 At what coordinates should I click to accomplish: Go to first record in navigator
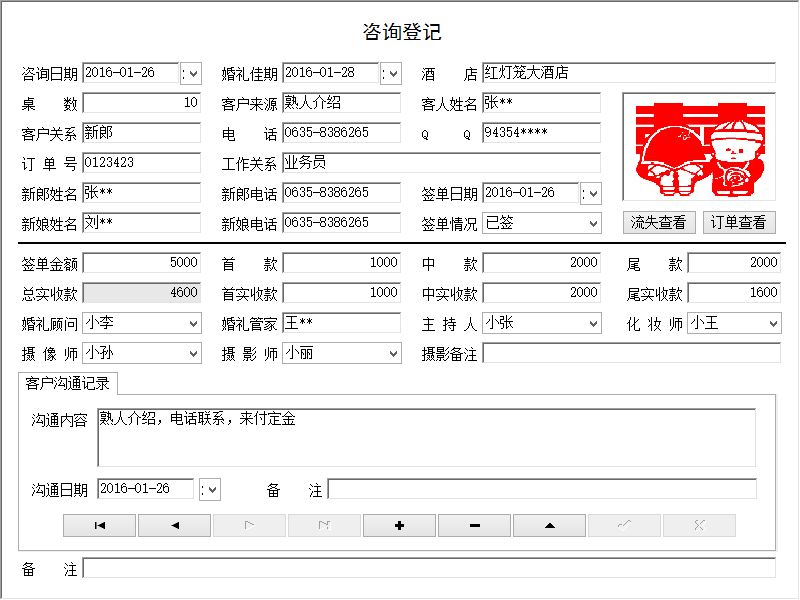(x=99, y=525)
